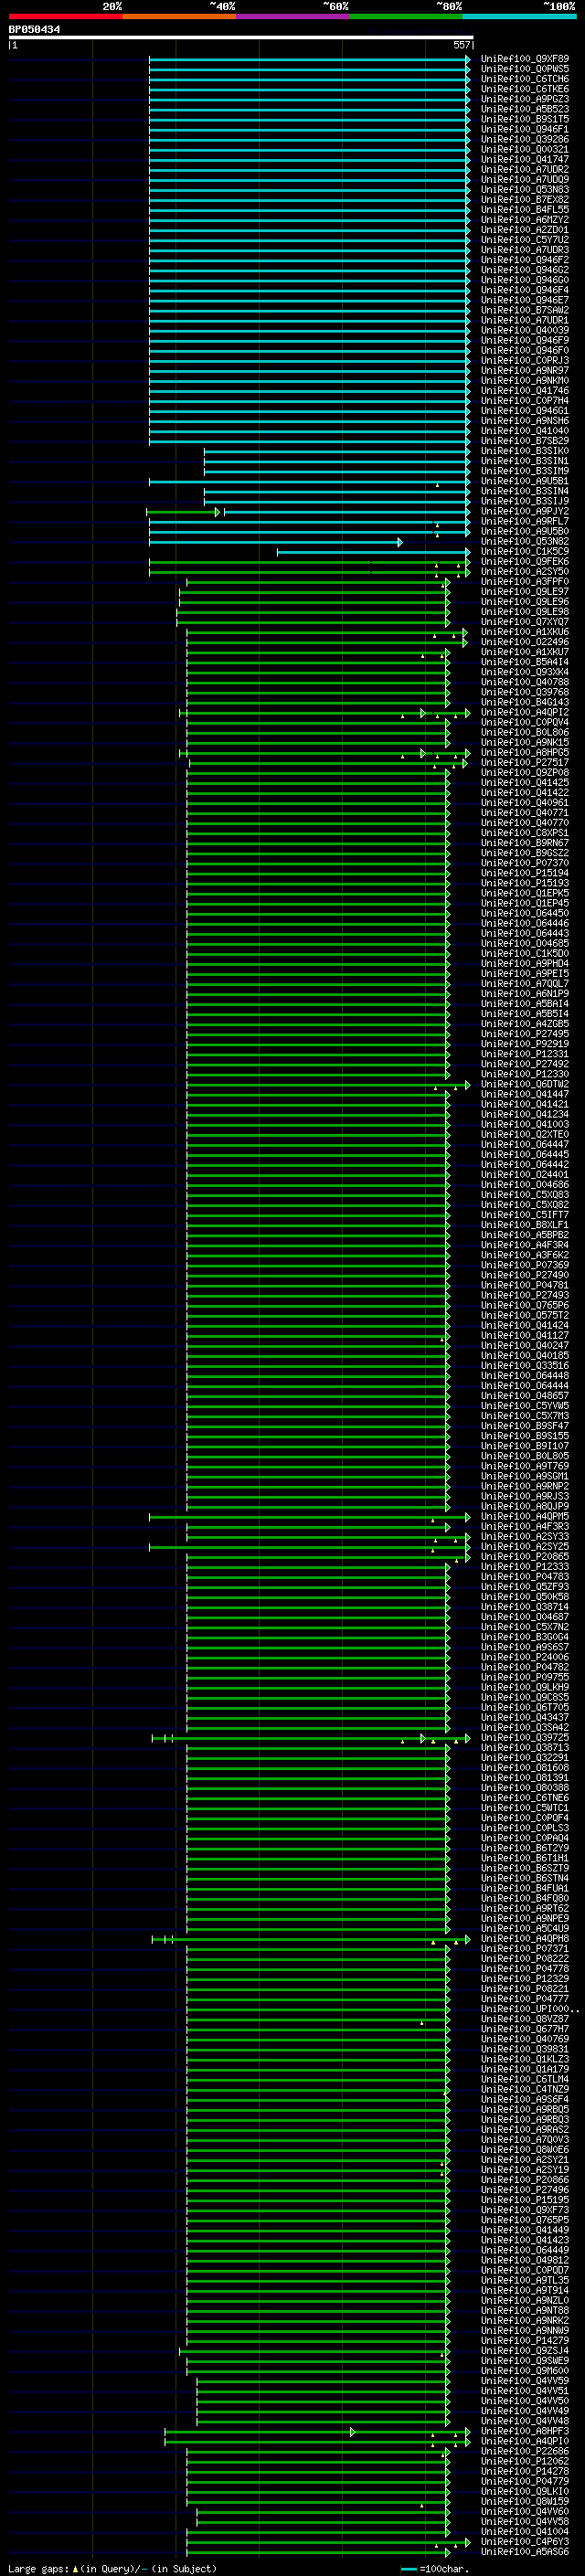Open hit UniRef100_A9U5B1
The image size is (585, 2576).
pyautogui.click(x=525, y=481)
